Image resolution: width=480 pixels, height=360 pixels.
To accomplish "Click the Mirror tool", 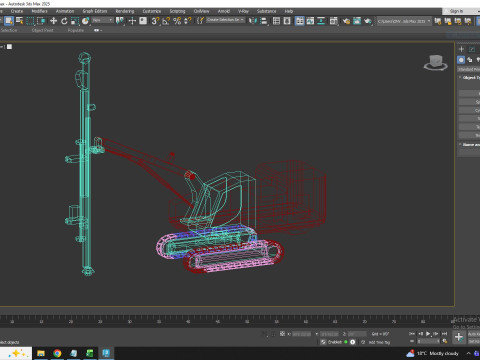I will click(253, 21).
